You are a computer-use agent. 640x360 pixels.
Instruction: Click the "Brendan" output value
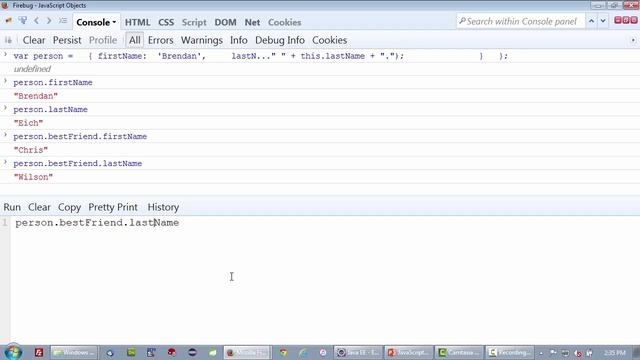[36, 96]
